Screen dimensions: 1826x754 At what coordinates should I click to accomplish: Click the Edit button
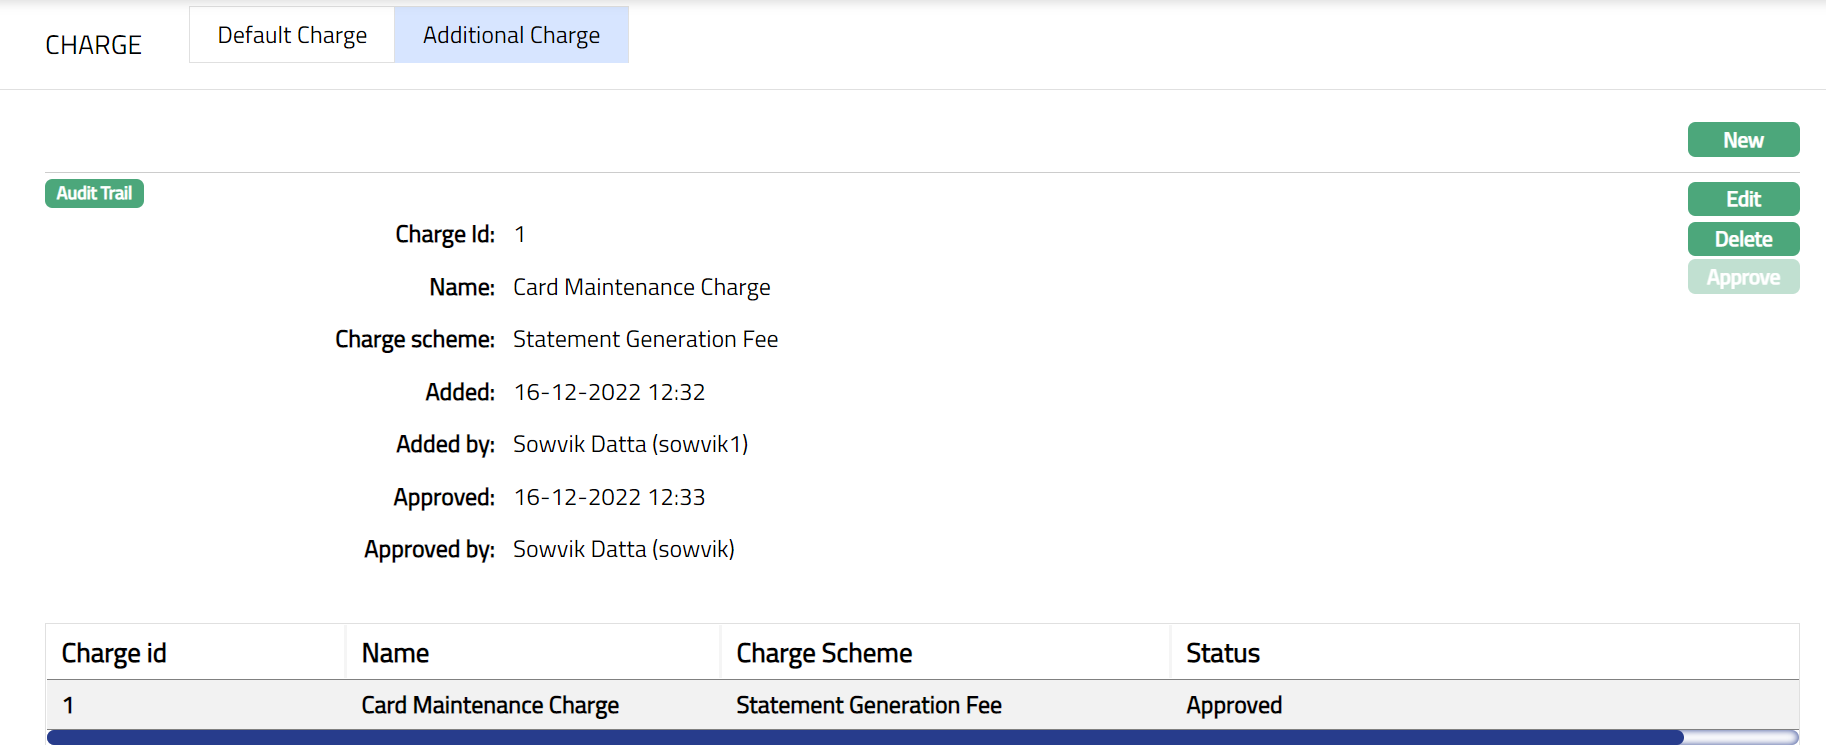[1743, 199]
